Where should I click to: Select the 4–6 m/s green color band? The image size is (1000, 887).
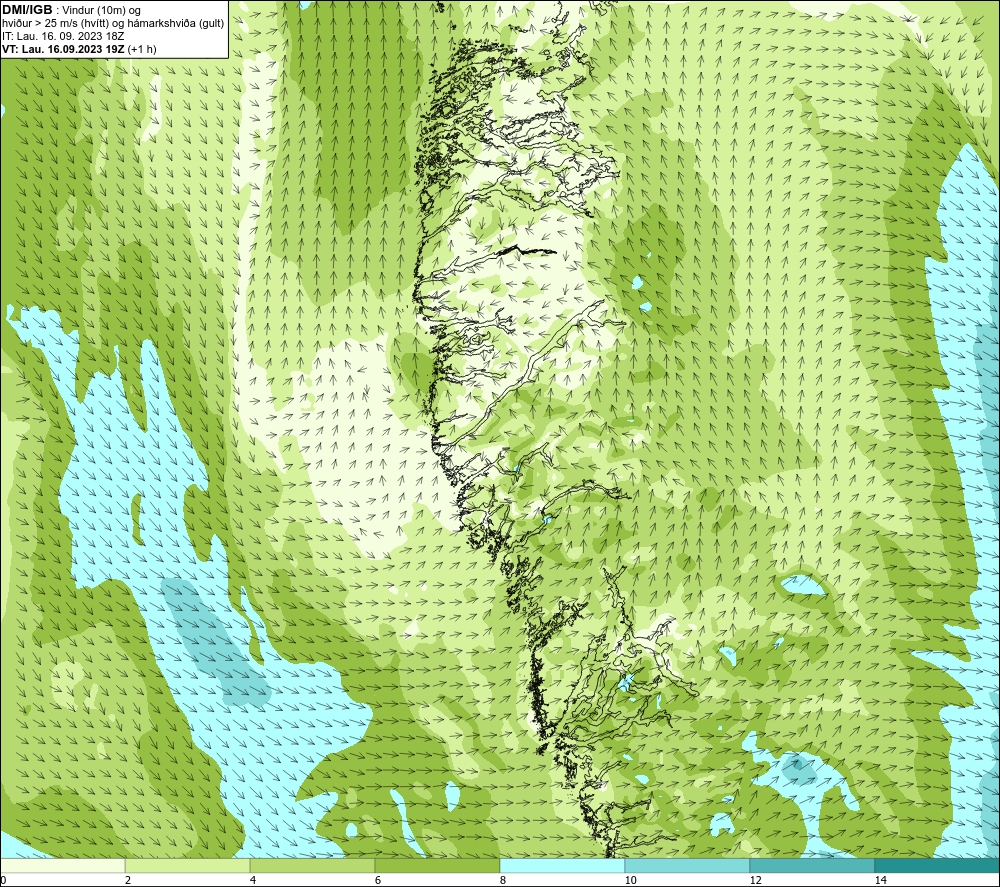312,865
